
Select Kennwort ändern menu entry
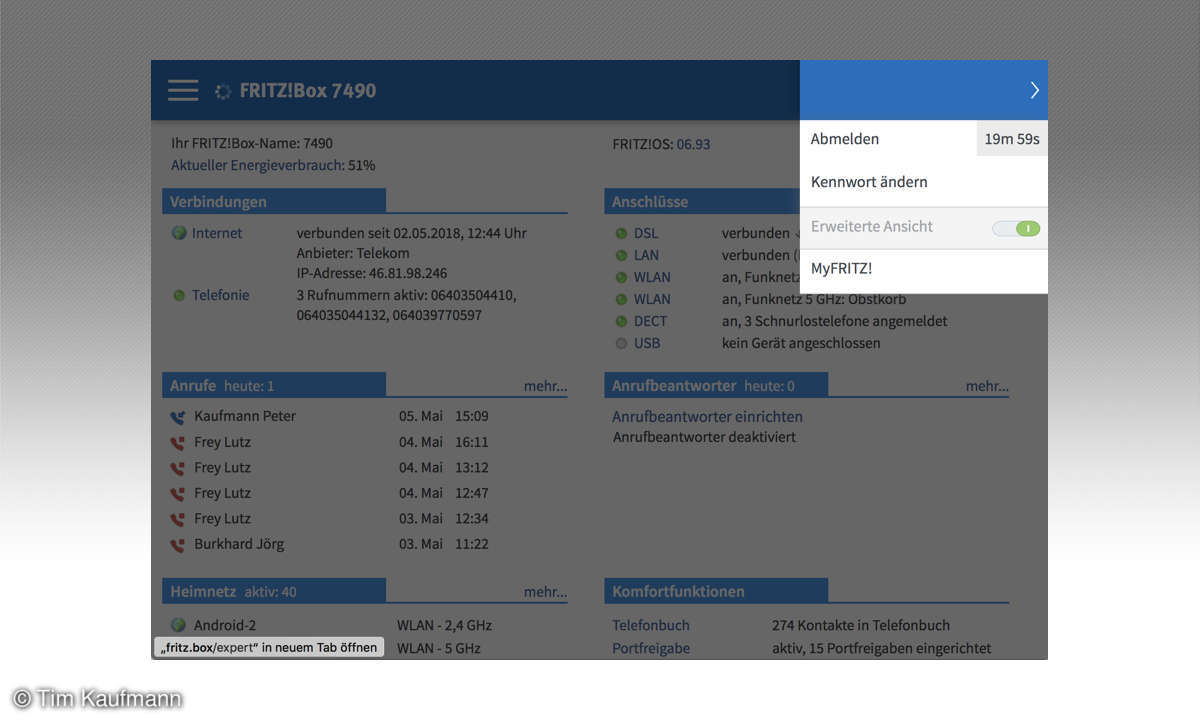(x=869, y=182)
